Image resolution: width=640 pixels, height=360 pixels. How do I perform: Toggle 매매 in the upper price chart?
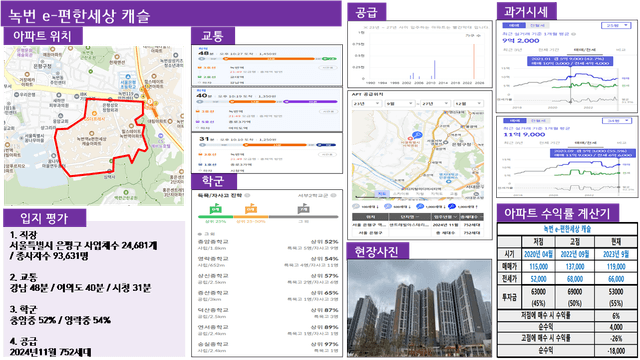tap(513, 25)
